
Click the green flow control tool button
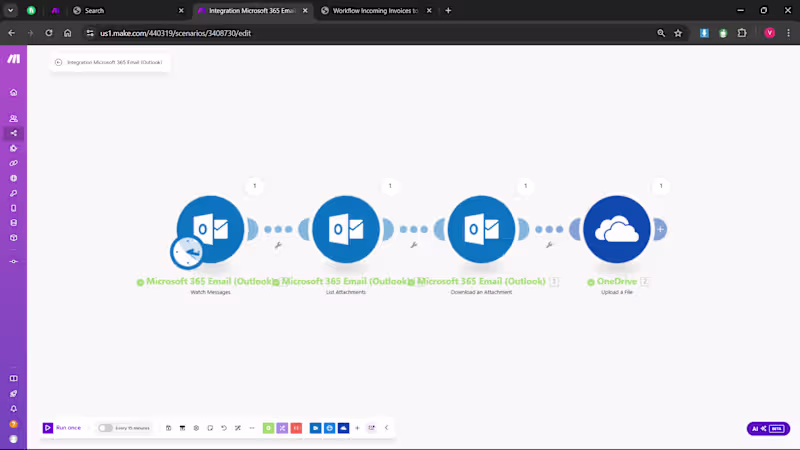pyautogui.click(x=268, y=428)
